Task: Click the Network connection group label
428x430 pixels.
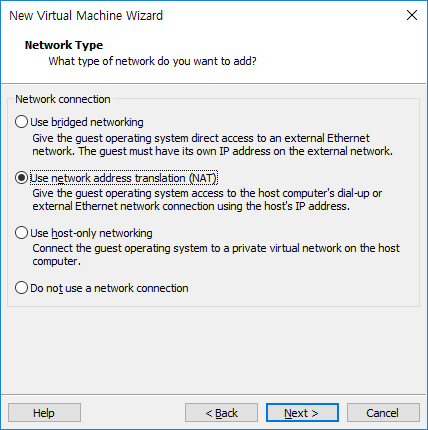Action: click(63, 99)
